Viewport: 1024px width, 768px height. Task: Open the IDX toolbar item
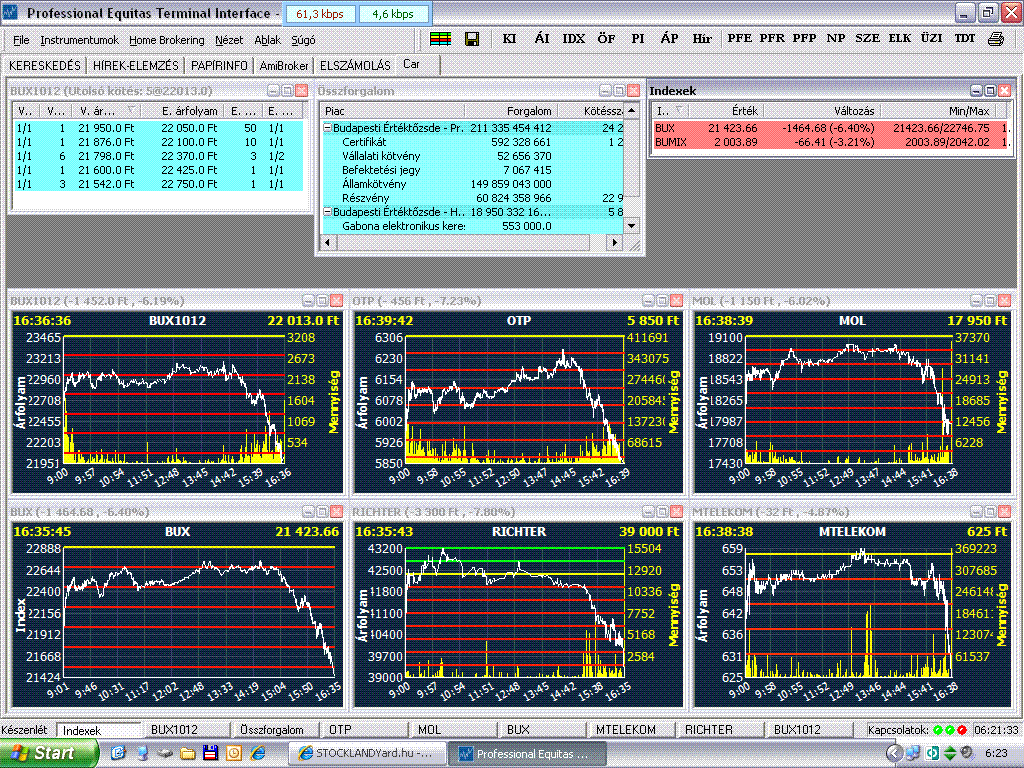[x=574, y=39]
